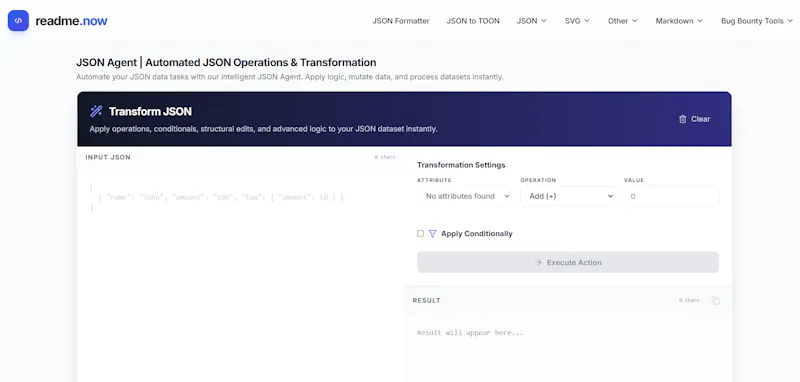Open the Attribute dropdown showing No attributes found
Viewport: 800px width, 382px height.
464,196
